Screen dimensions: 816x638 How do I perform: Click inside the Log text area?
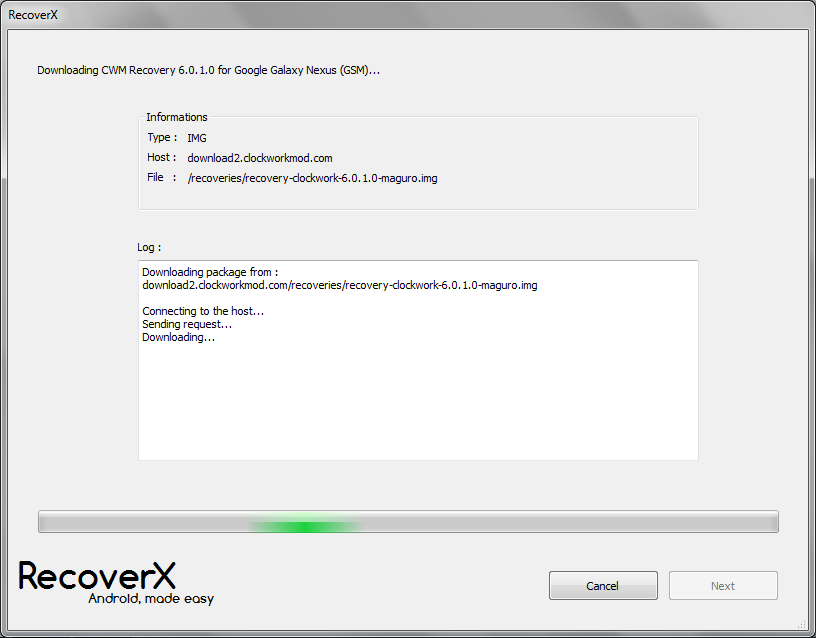coord(418,400)
